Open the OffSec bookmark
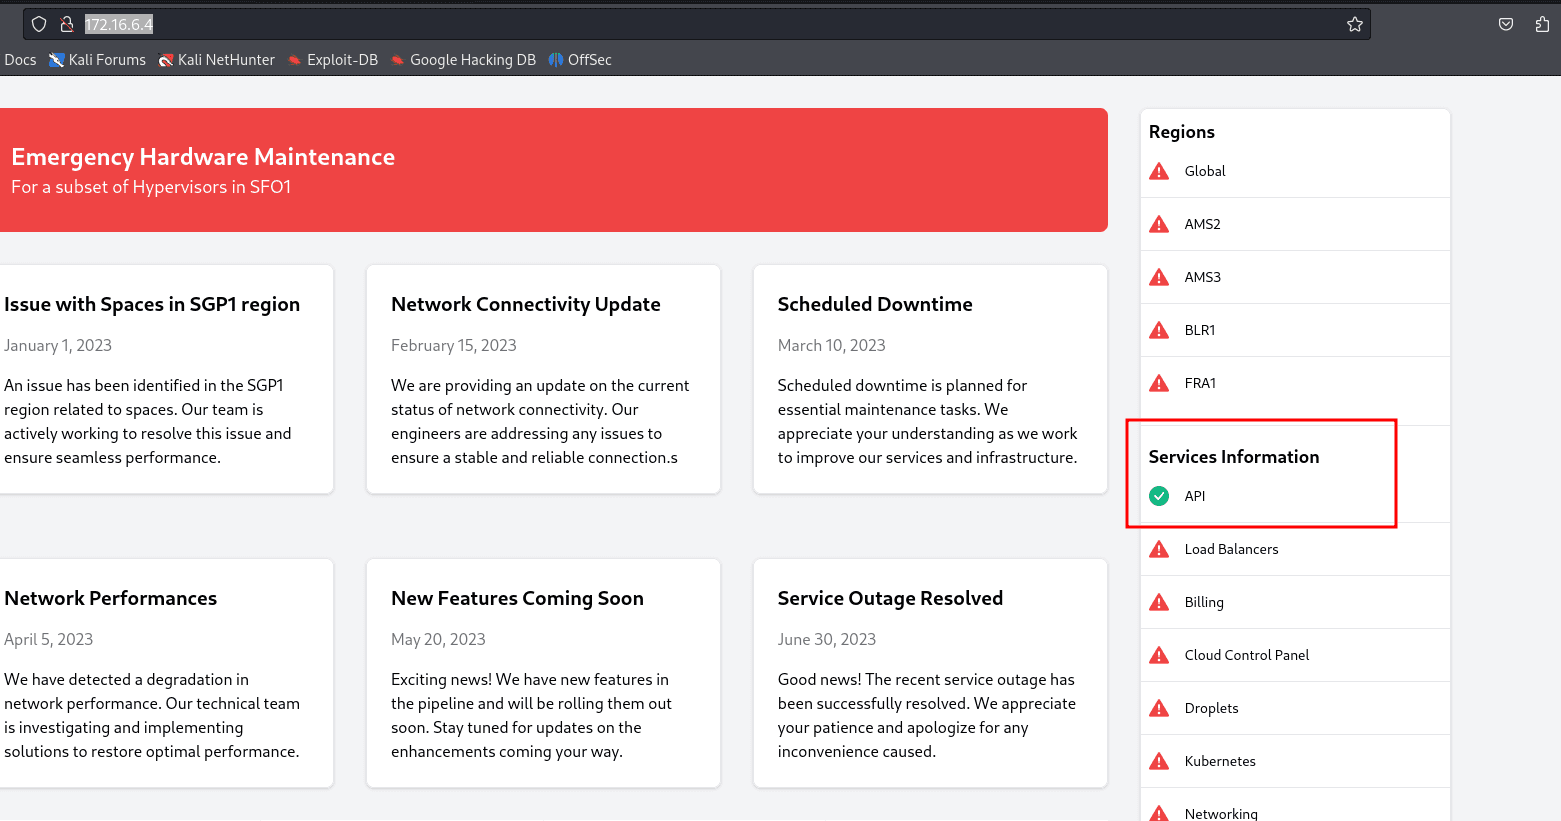The width and height of the screenshot is (1561, 821). [x=581, y=60]
